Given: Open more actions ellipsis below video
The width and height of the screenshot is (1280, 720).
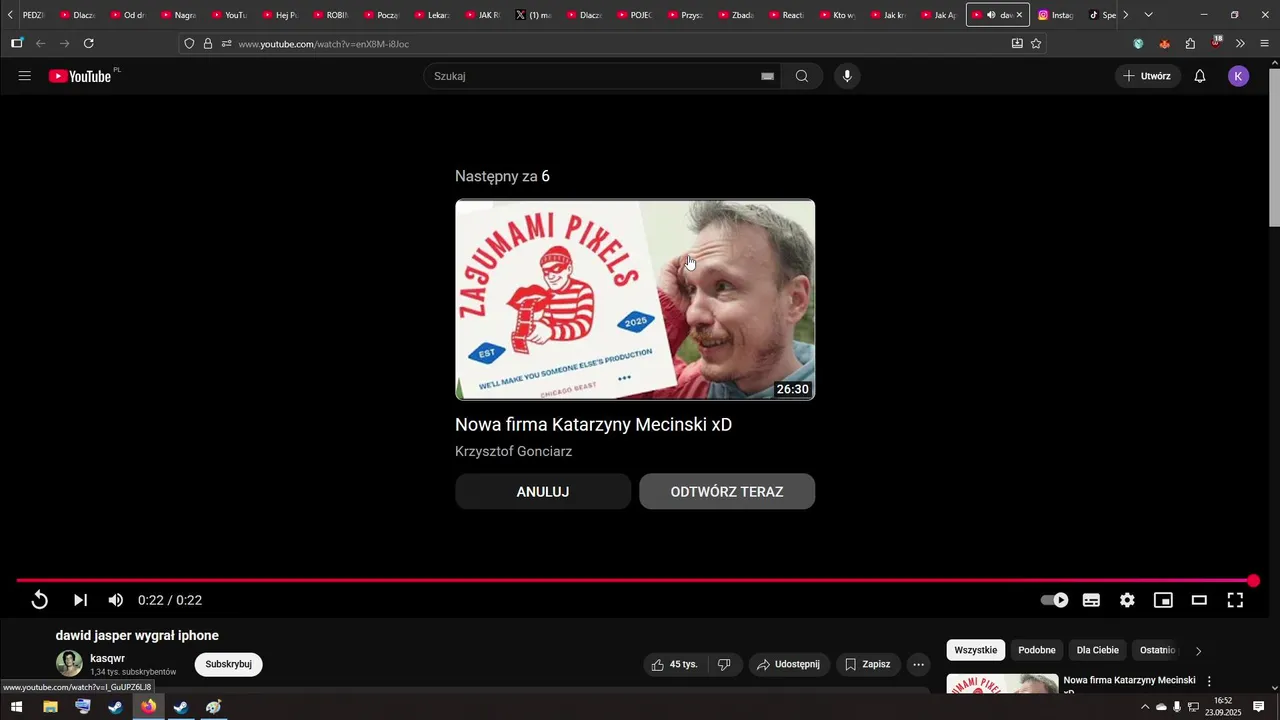Looking at the screenshot, I should click(919, 664).
